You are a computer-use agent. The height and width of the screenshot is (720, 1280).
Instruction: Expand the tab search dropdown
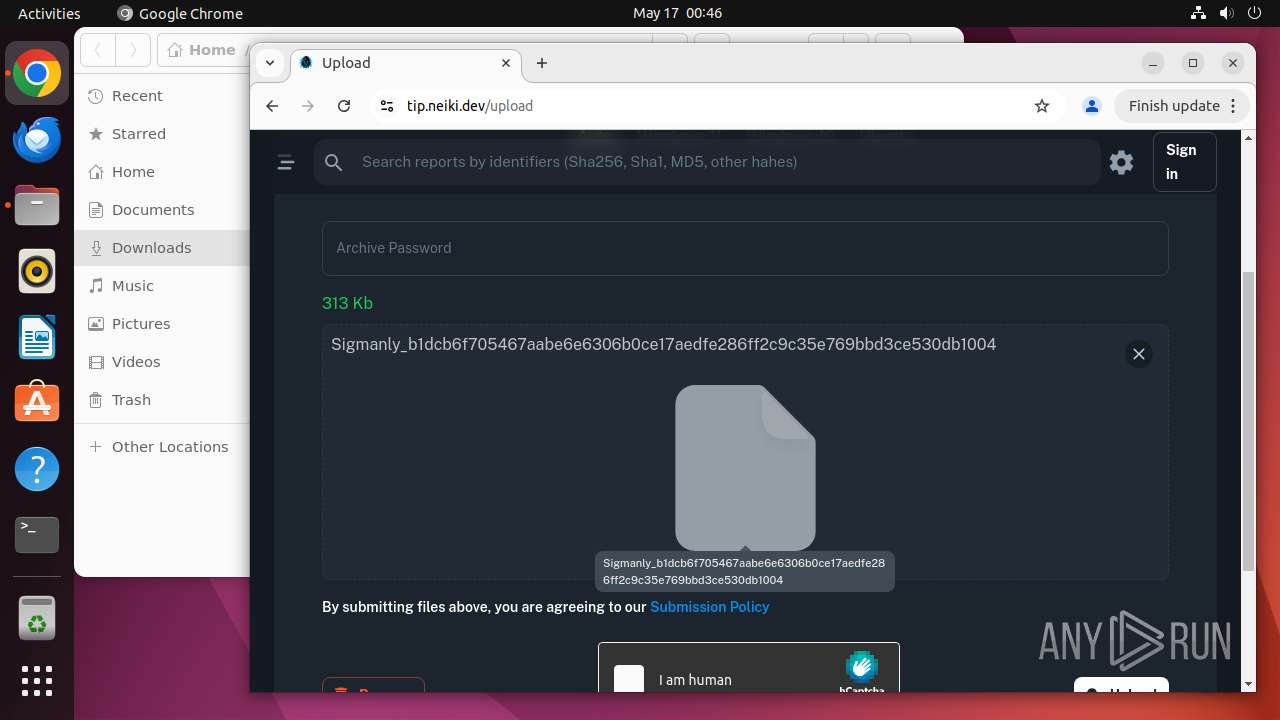coord(270,63)
